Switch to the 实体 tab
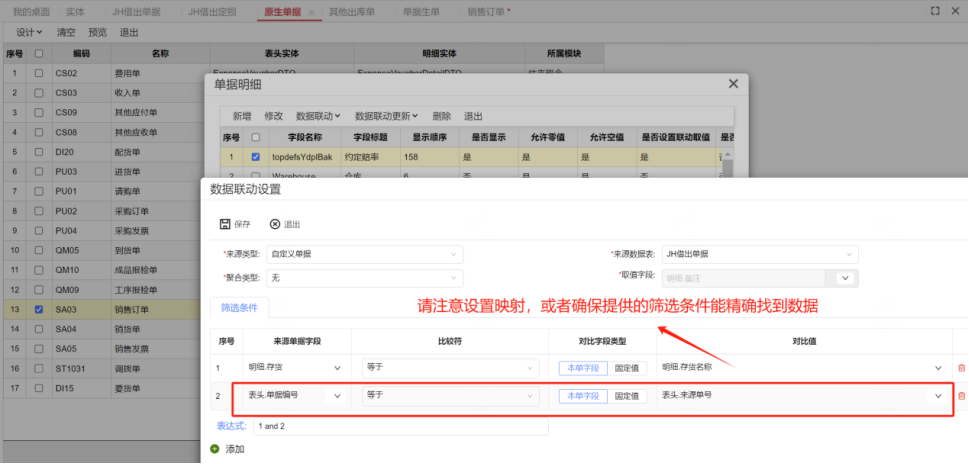Viewport: 969px width, 464px height. 75,12
